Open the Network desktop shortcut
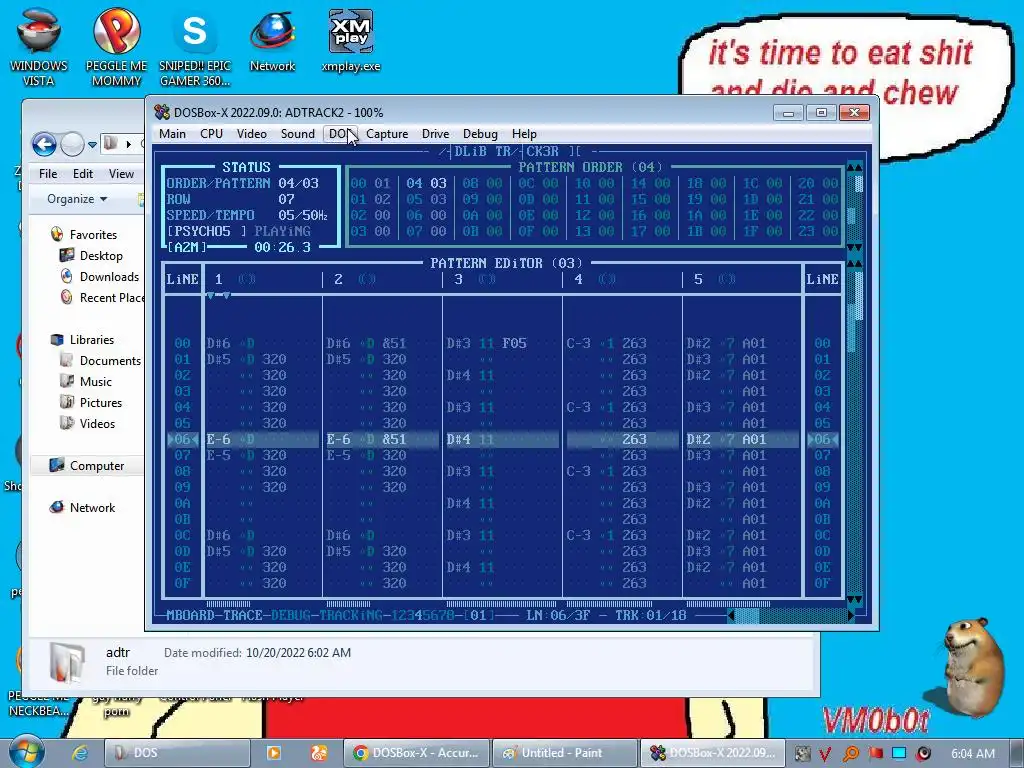This screenshot has height=768, width=1024. 272,40
